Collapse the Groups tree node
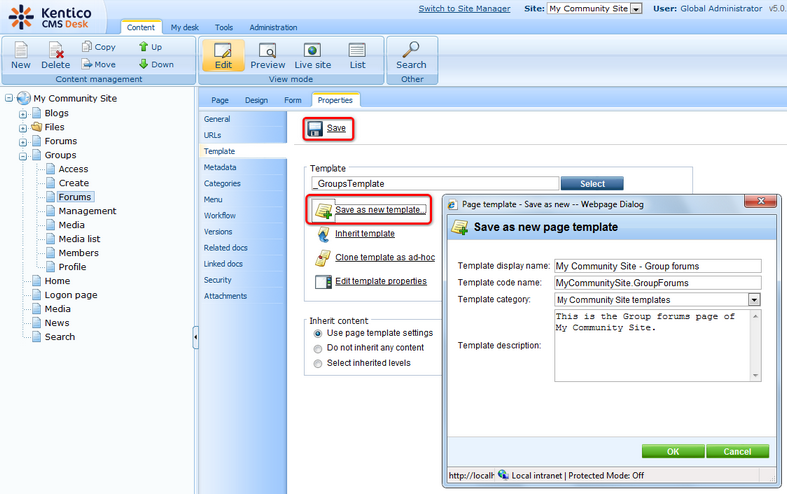The height and width of the screenshot is (494, 787). pos(22,156)
